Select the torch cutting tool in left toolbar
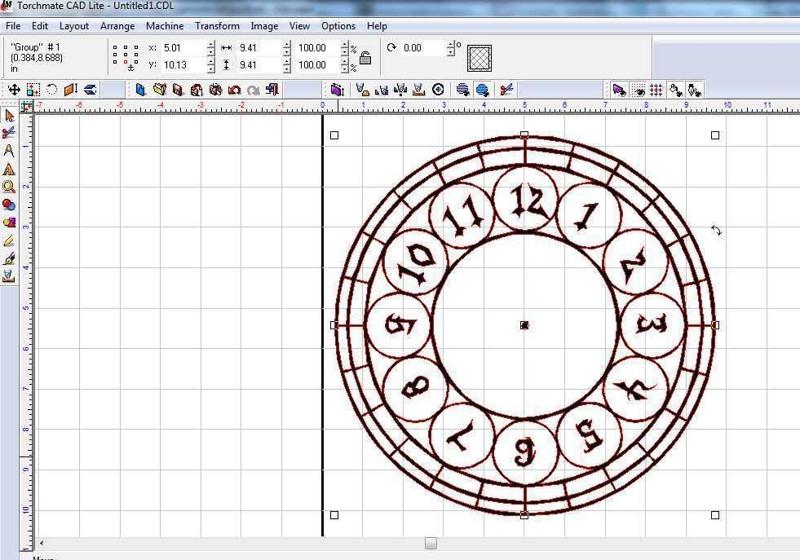Image resolution: width=800 pixels, height=560 pixels. pos(9,276)
